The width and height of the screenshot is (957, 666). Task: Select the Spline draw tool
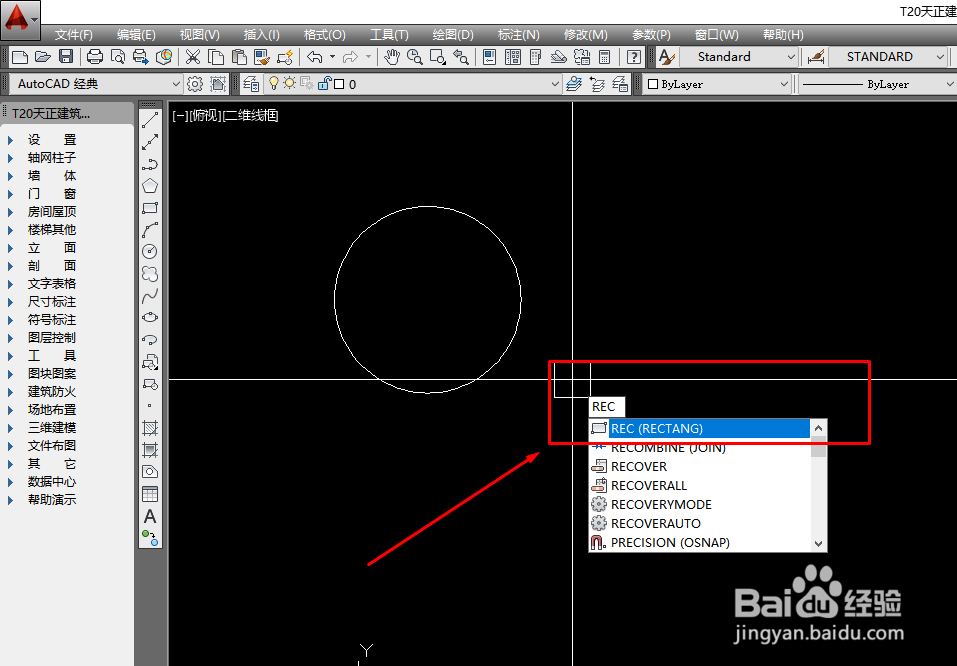click(x=150, y=296)
